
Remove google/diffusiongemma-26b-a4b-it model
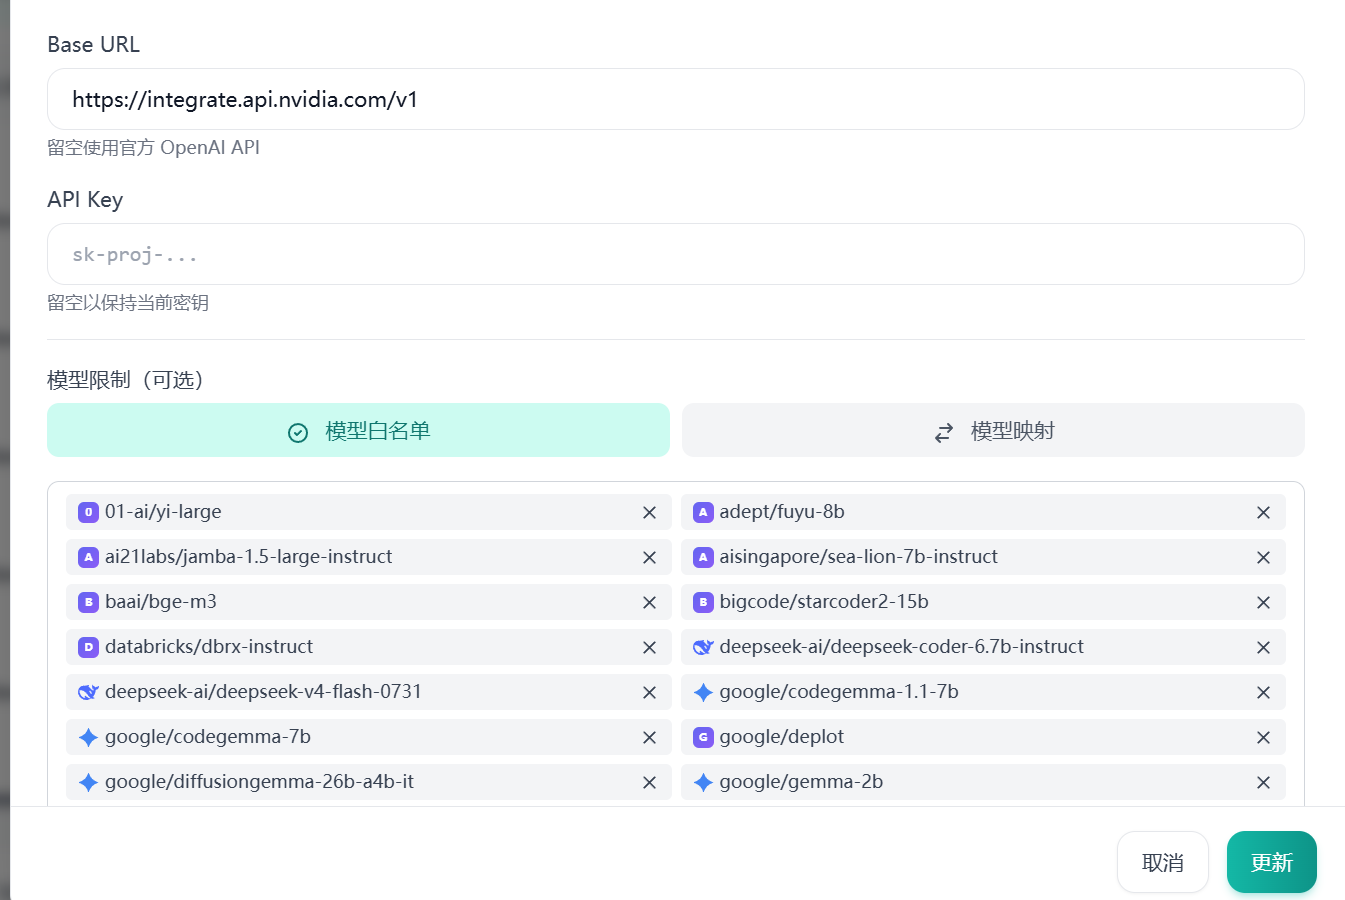[x=649, y=782]
